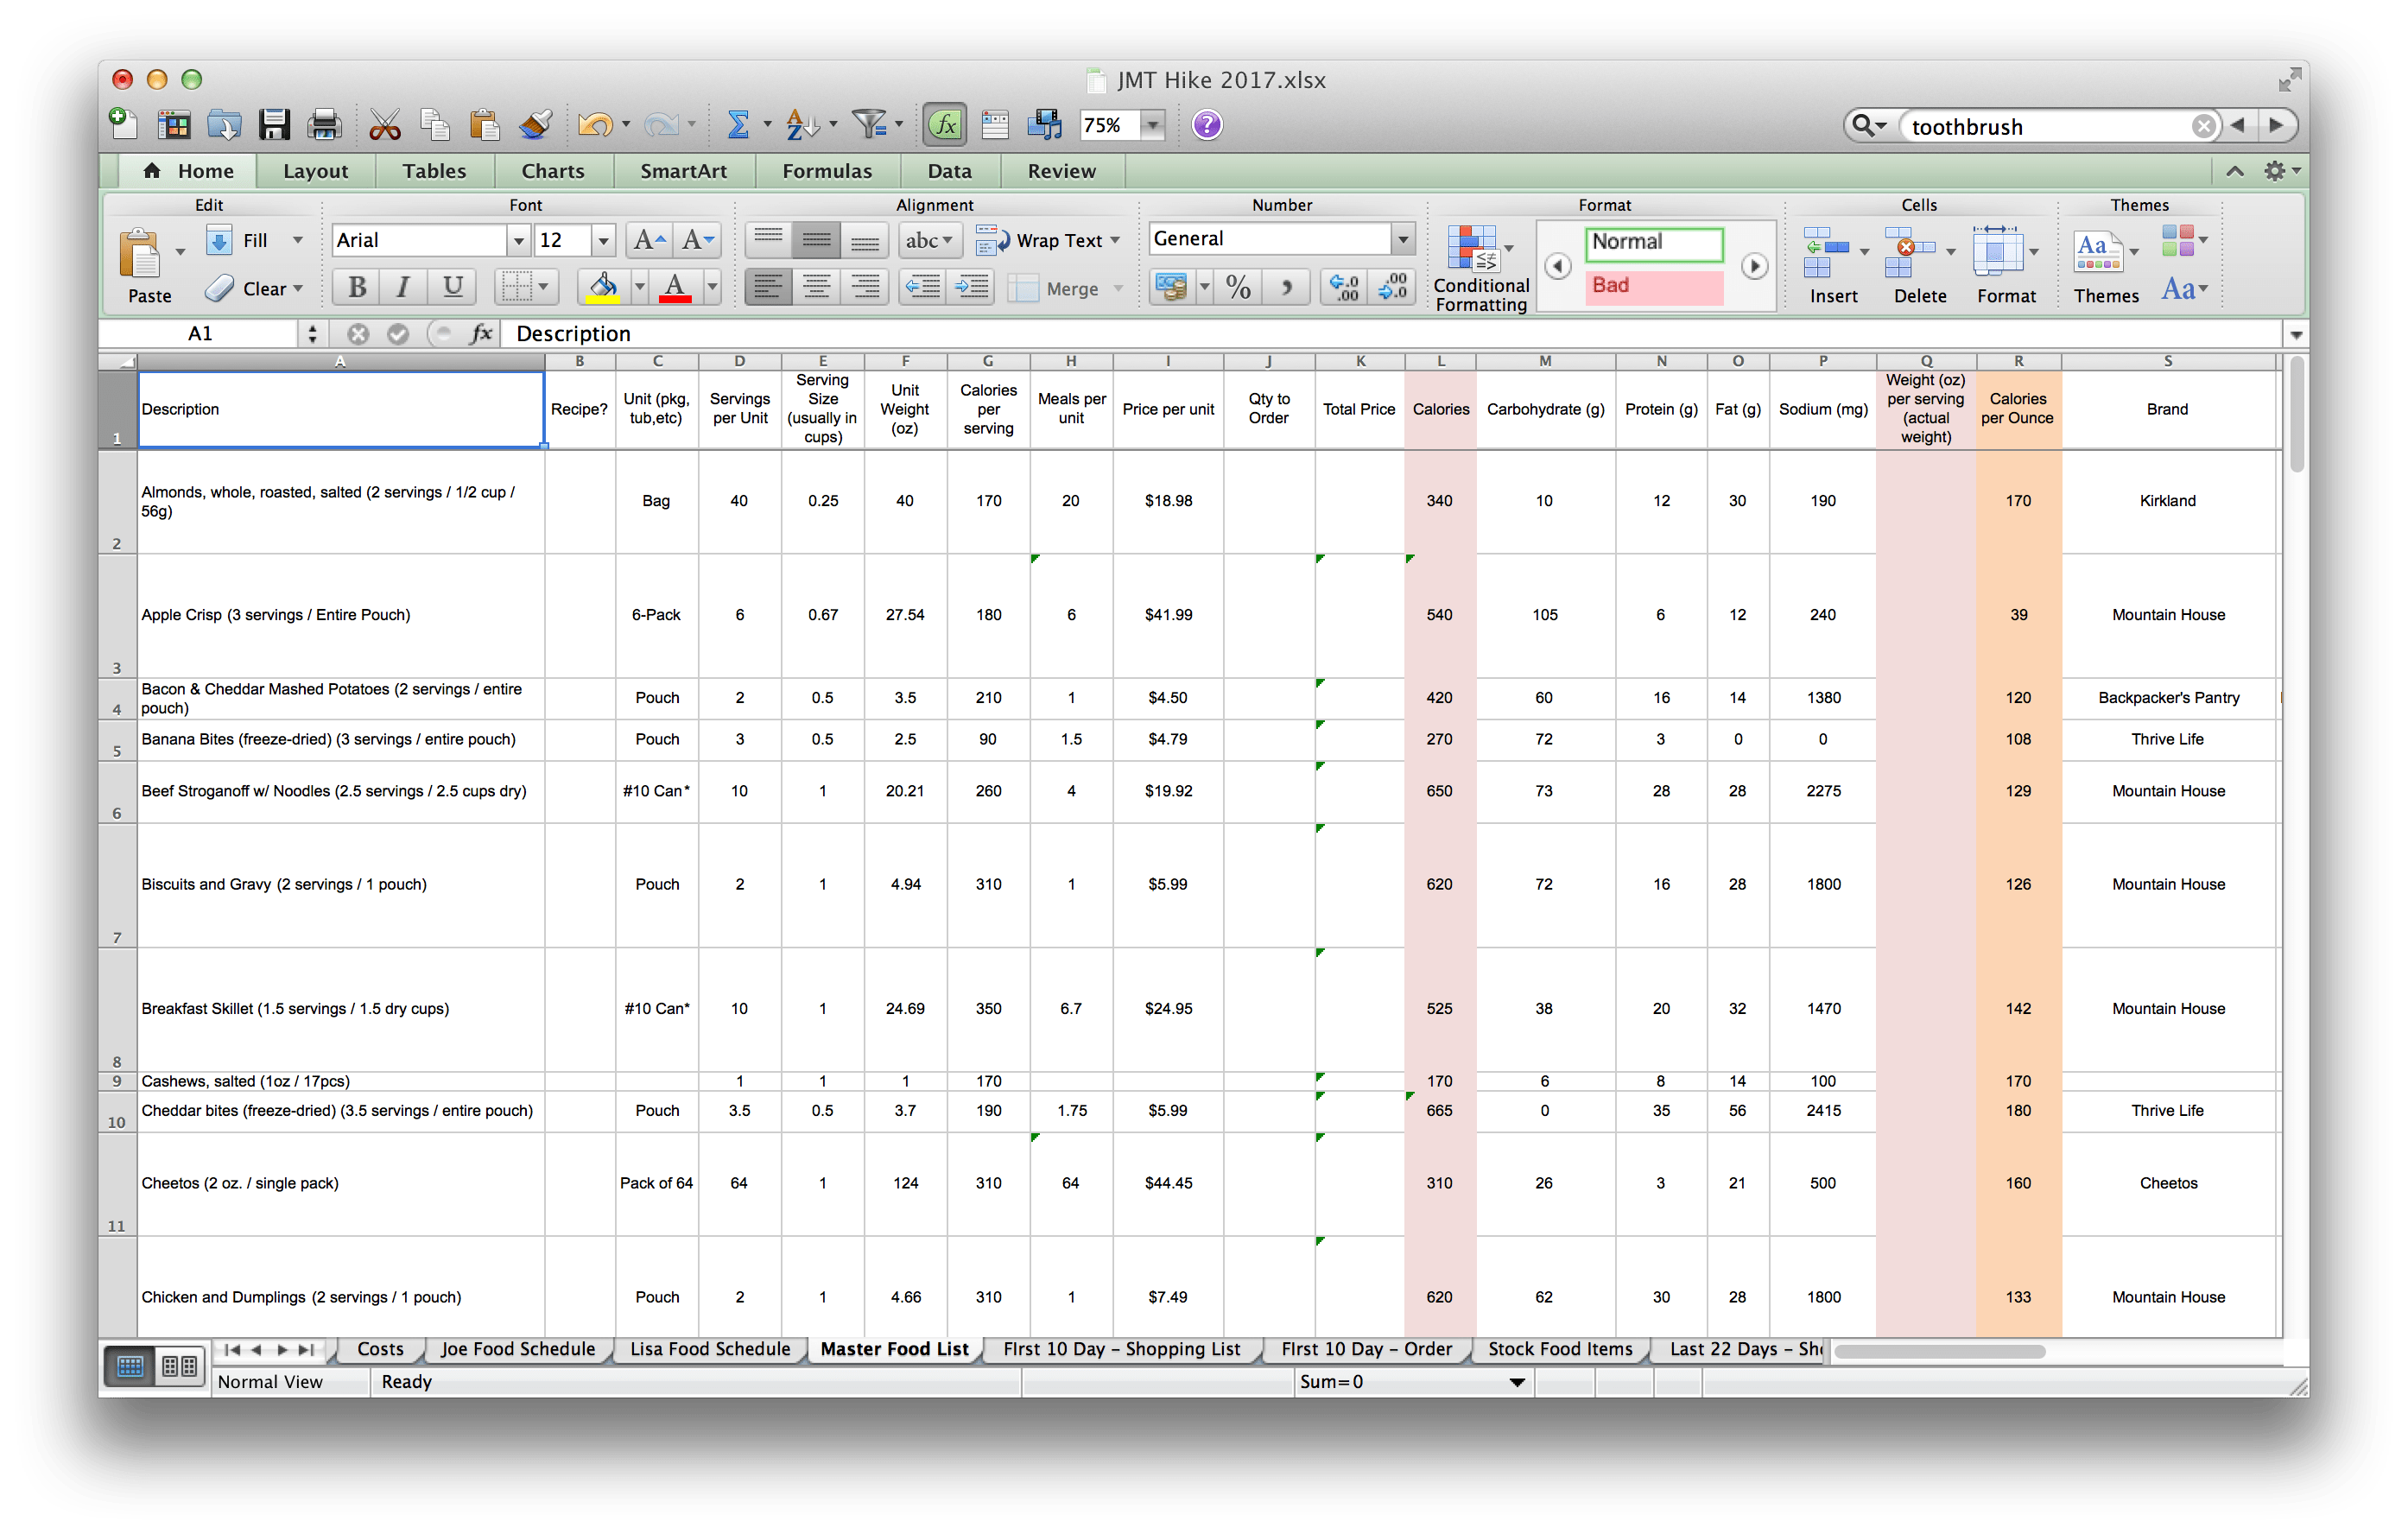The height and width of the screenshot is (1534, 2408).
Task: Toggle the formula builder fx button
Action: 945,125
